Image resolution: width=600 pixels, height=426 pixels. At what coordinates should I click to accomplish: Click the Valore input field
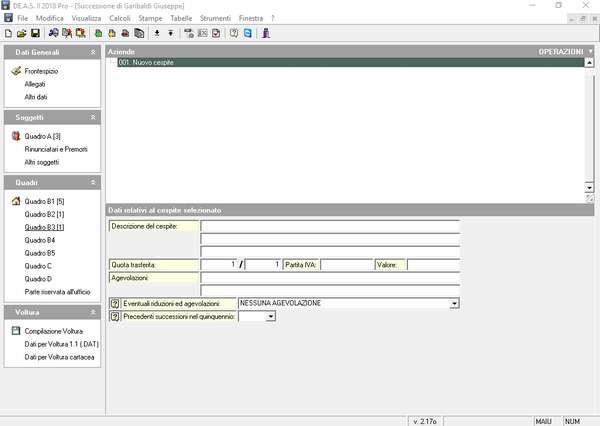click(432, 265)
